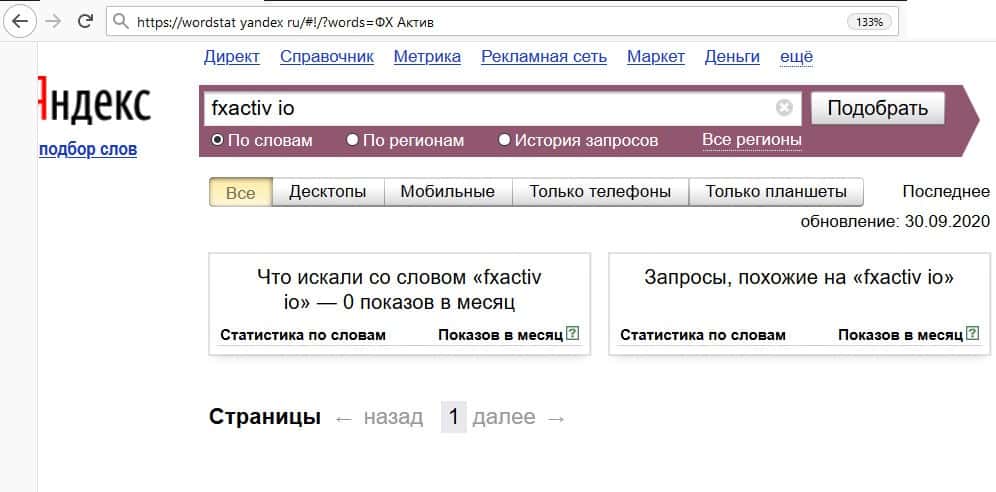The height and width of the screenshot is (492, 996).
Task: Click the назад pagination link
Action: [393, 418]
